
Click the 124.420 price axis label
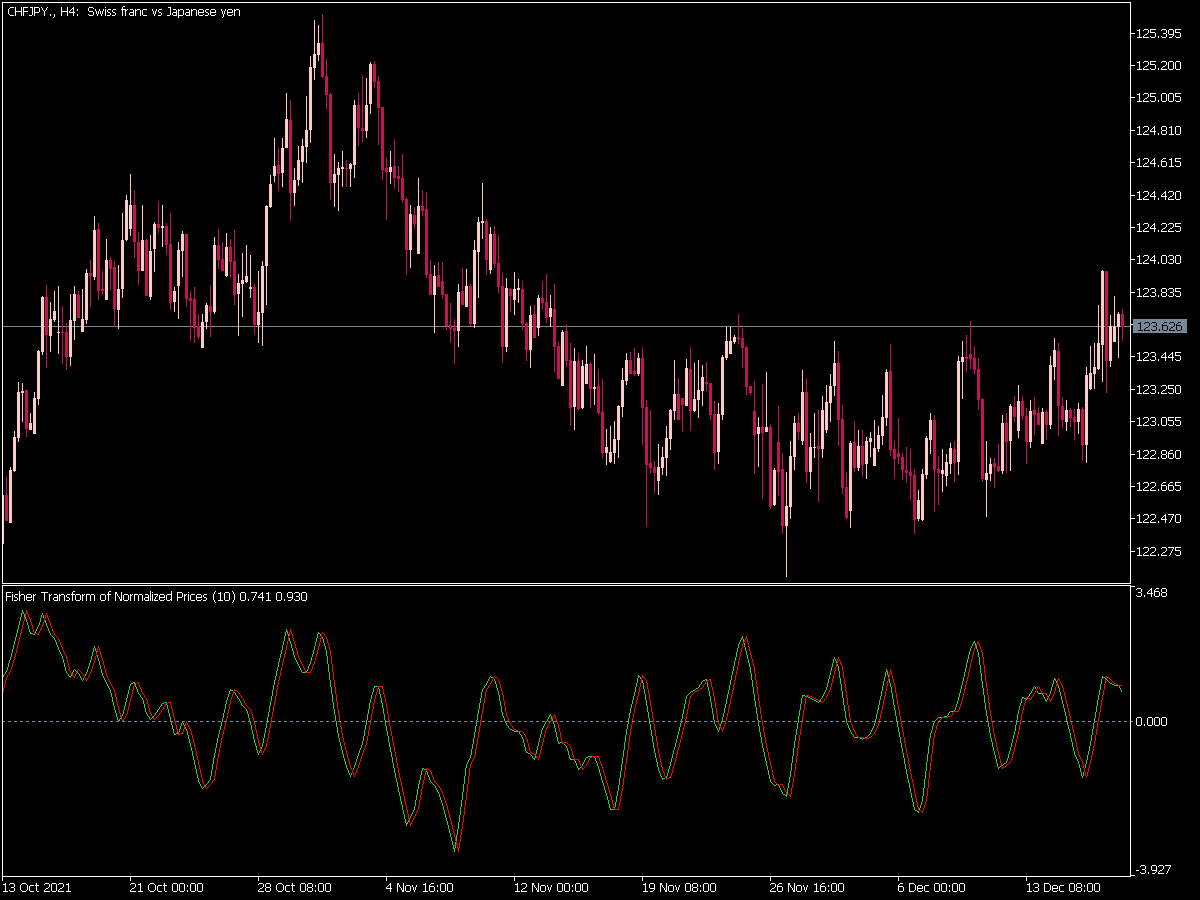click(1160, 195)
